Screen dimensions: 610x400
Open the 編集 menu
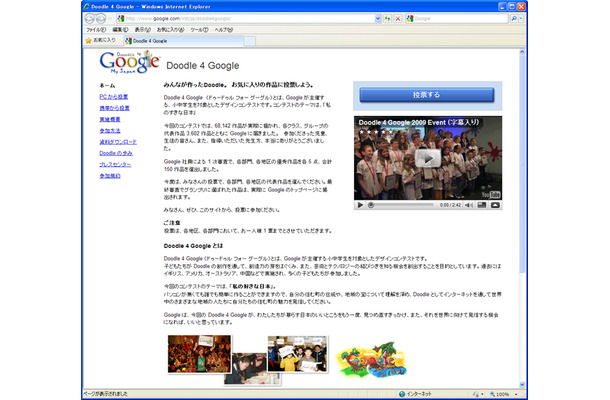[x=120, y=30]
